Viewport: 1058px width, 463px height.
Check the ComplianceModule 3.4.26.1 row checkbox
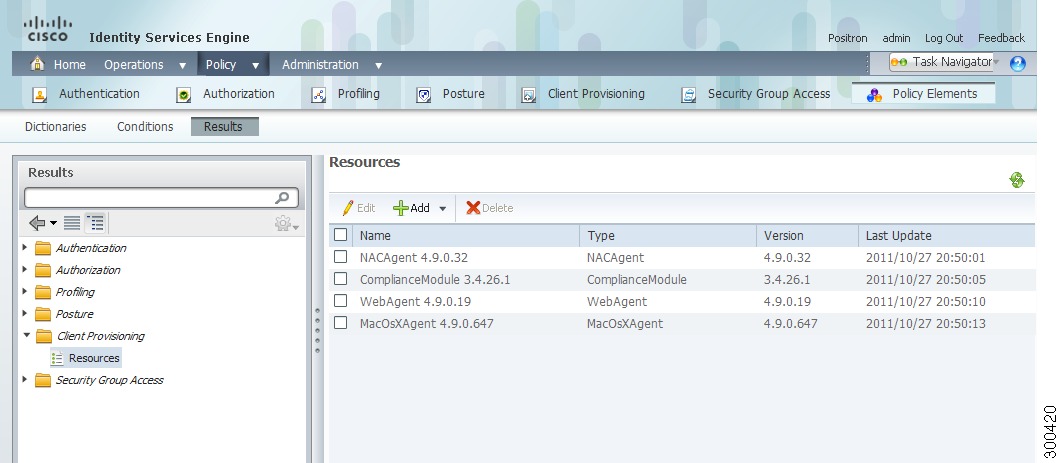(341, 279)
